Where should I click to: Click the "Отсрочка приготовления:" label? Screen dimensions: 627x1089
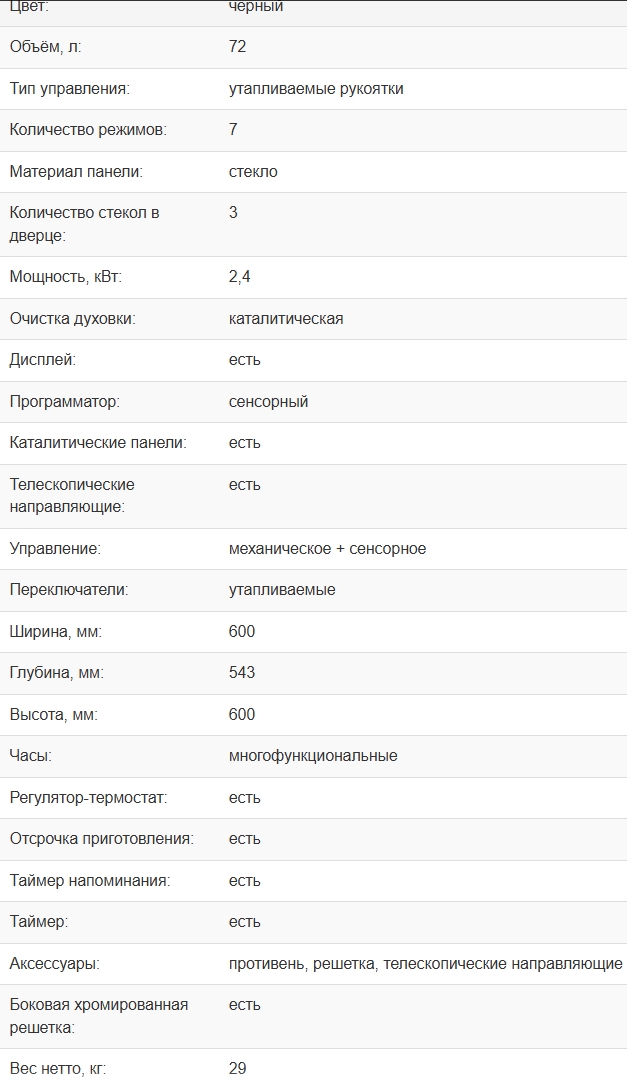(101, 839)
